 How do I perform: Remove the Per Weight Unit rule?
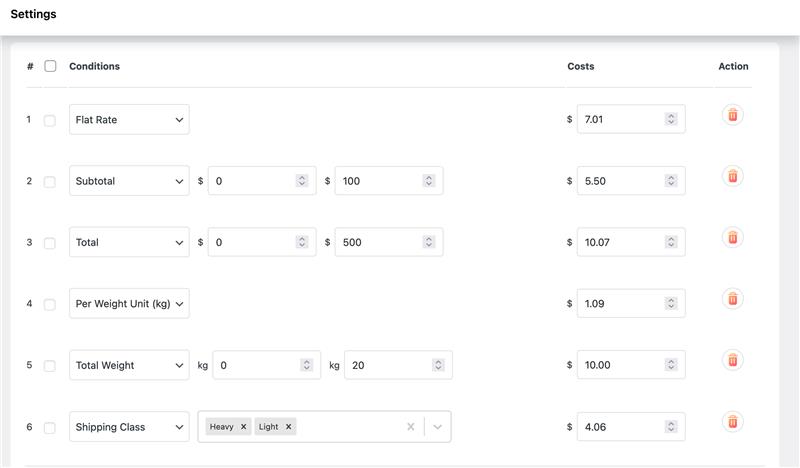tap(733, 299)
